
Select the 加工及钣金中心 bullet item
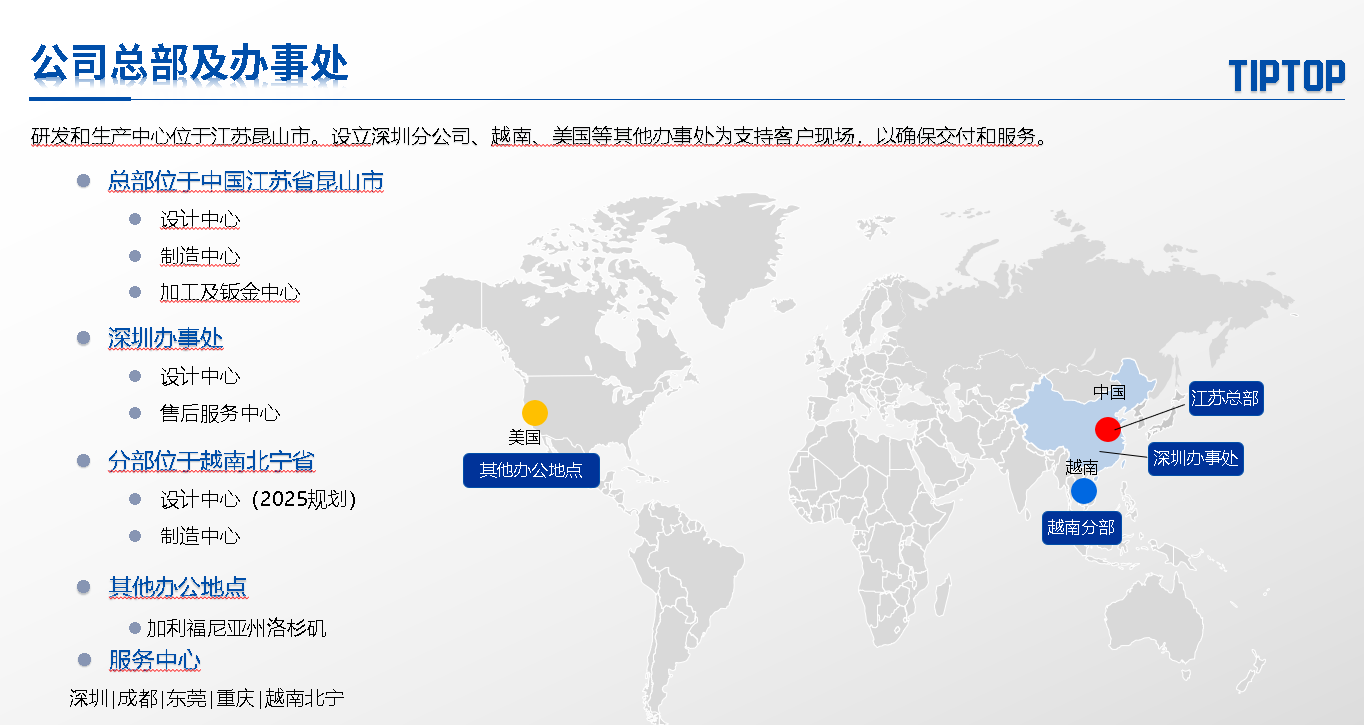click(x=230, y=292)
